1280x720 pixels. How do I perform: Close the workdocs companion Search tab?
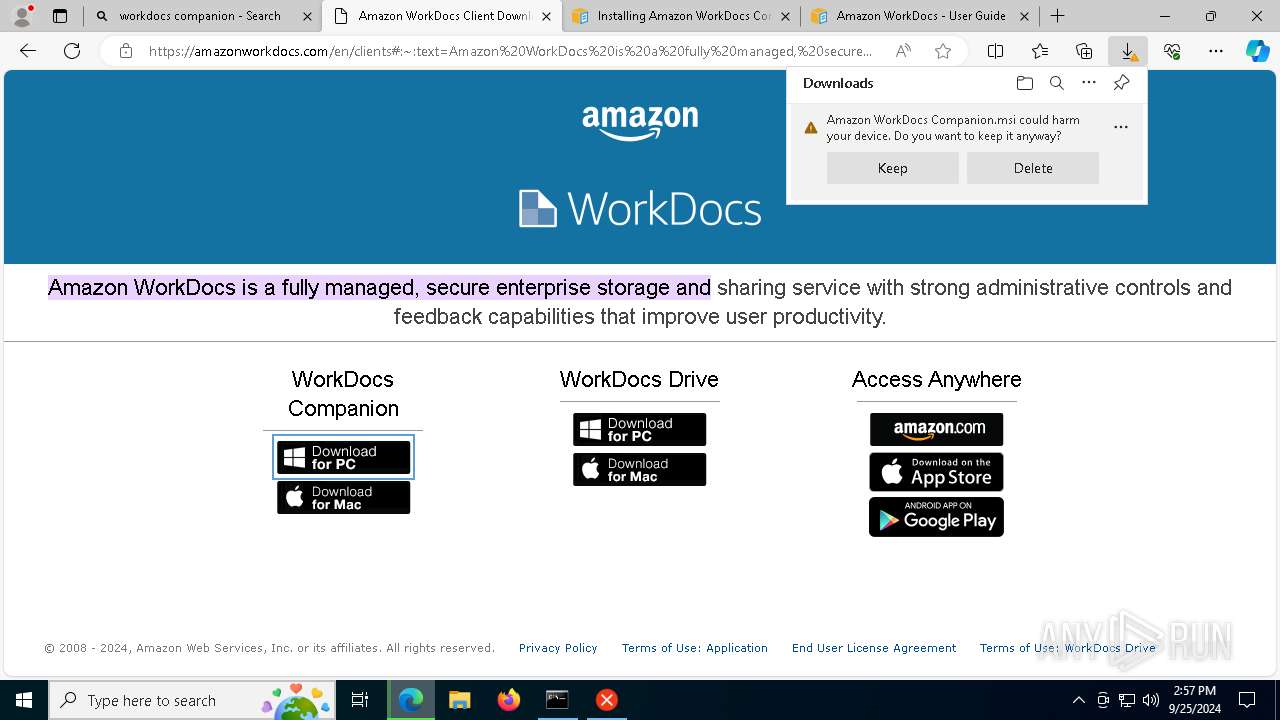point(306,16)
